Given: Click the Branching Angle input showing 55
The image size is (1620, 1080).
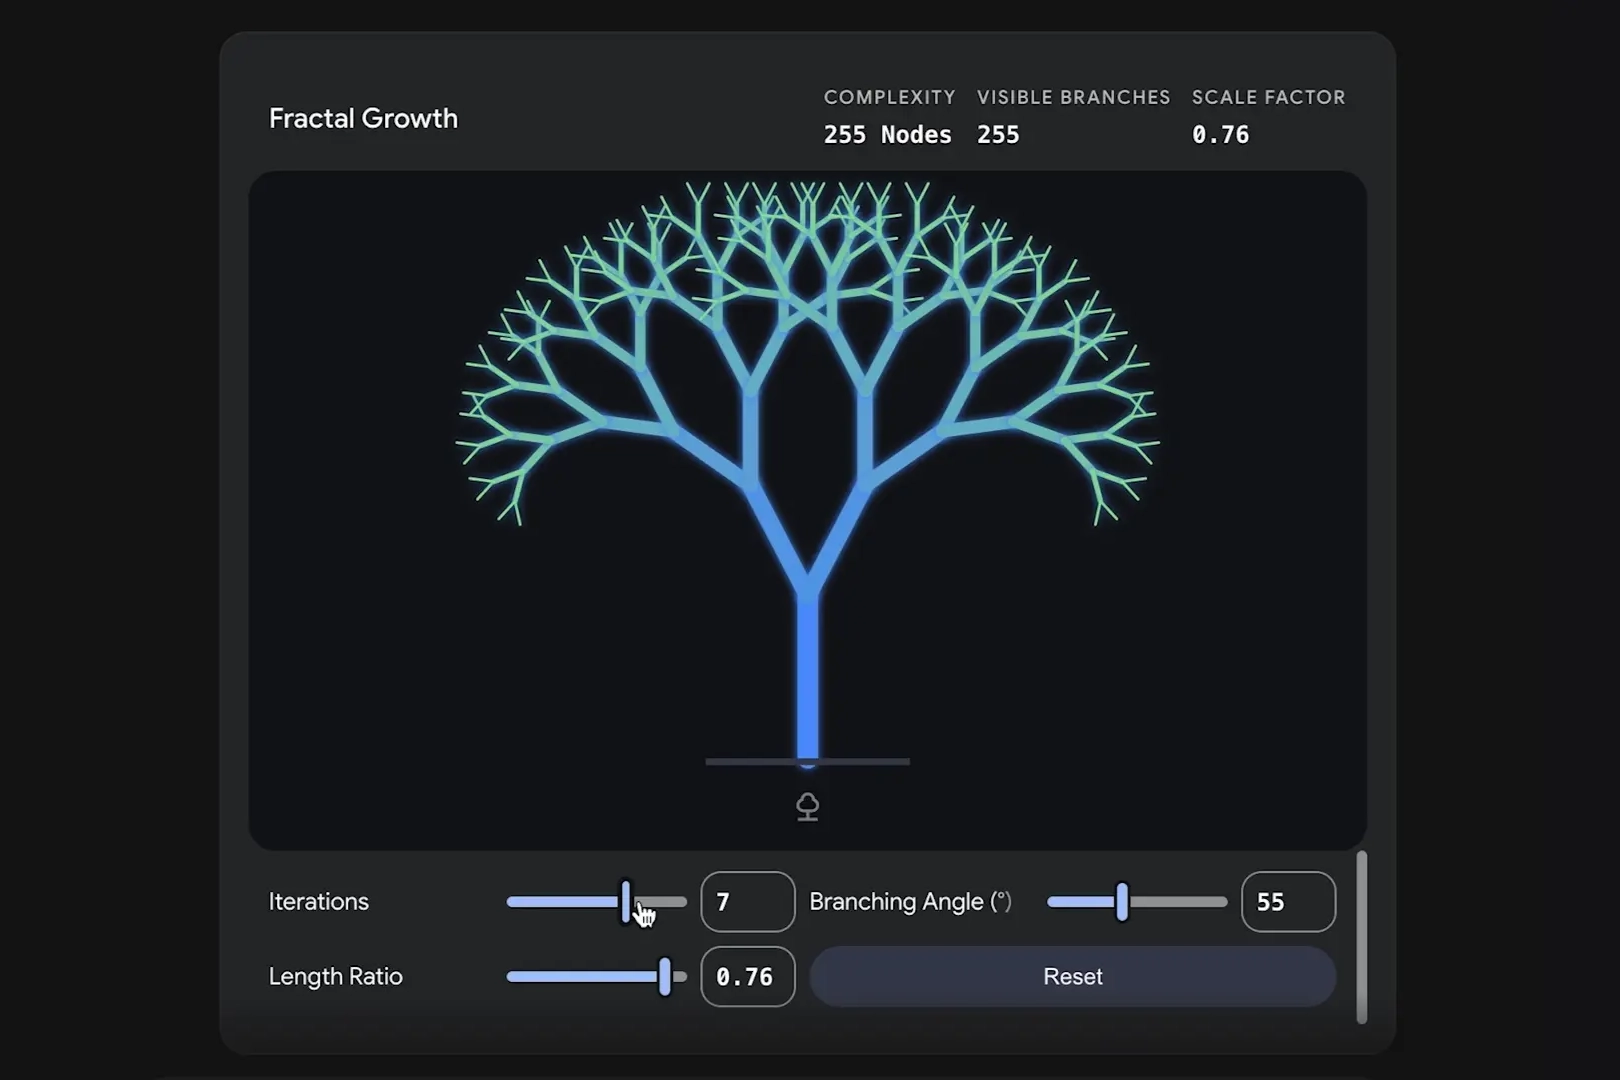Looking at the screenshot, I should (1287, 902).
